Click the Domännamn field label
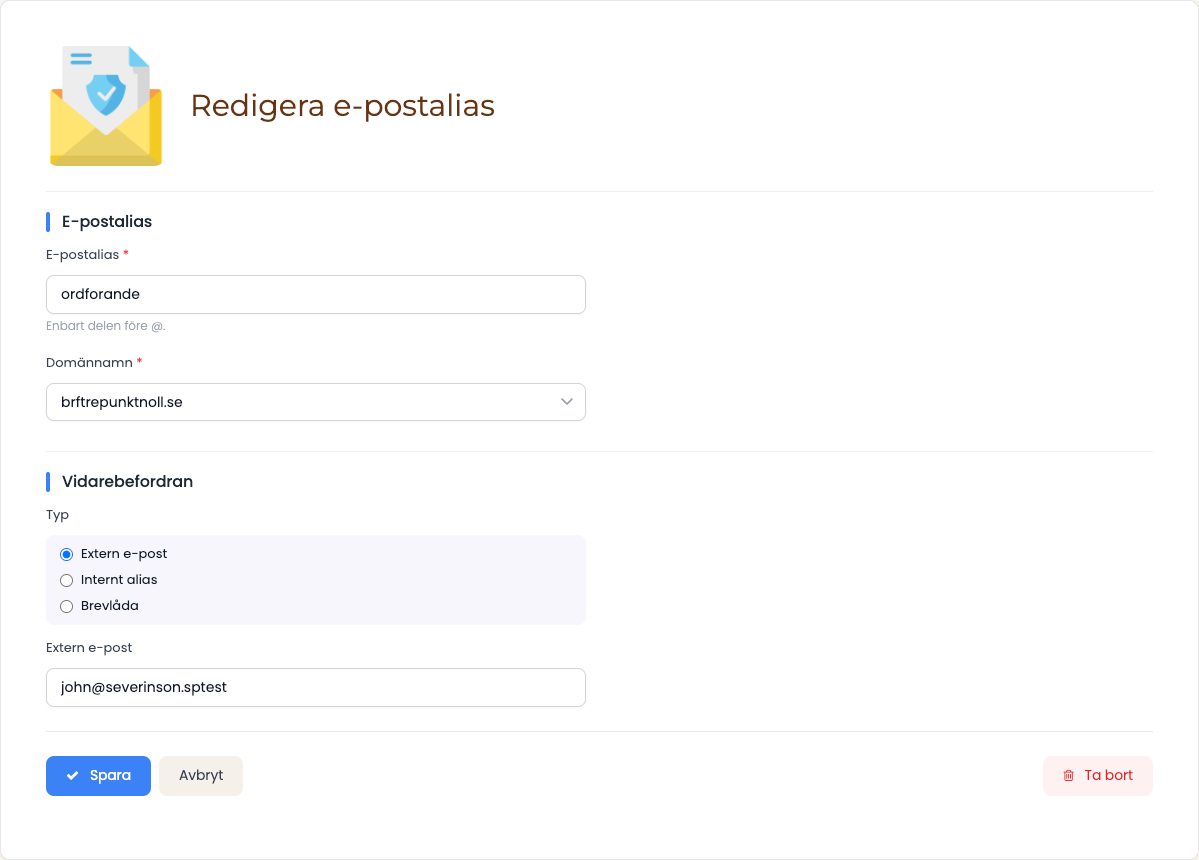1199x860 pixels. pyautogui.click(x=89, y=362)
